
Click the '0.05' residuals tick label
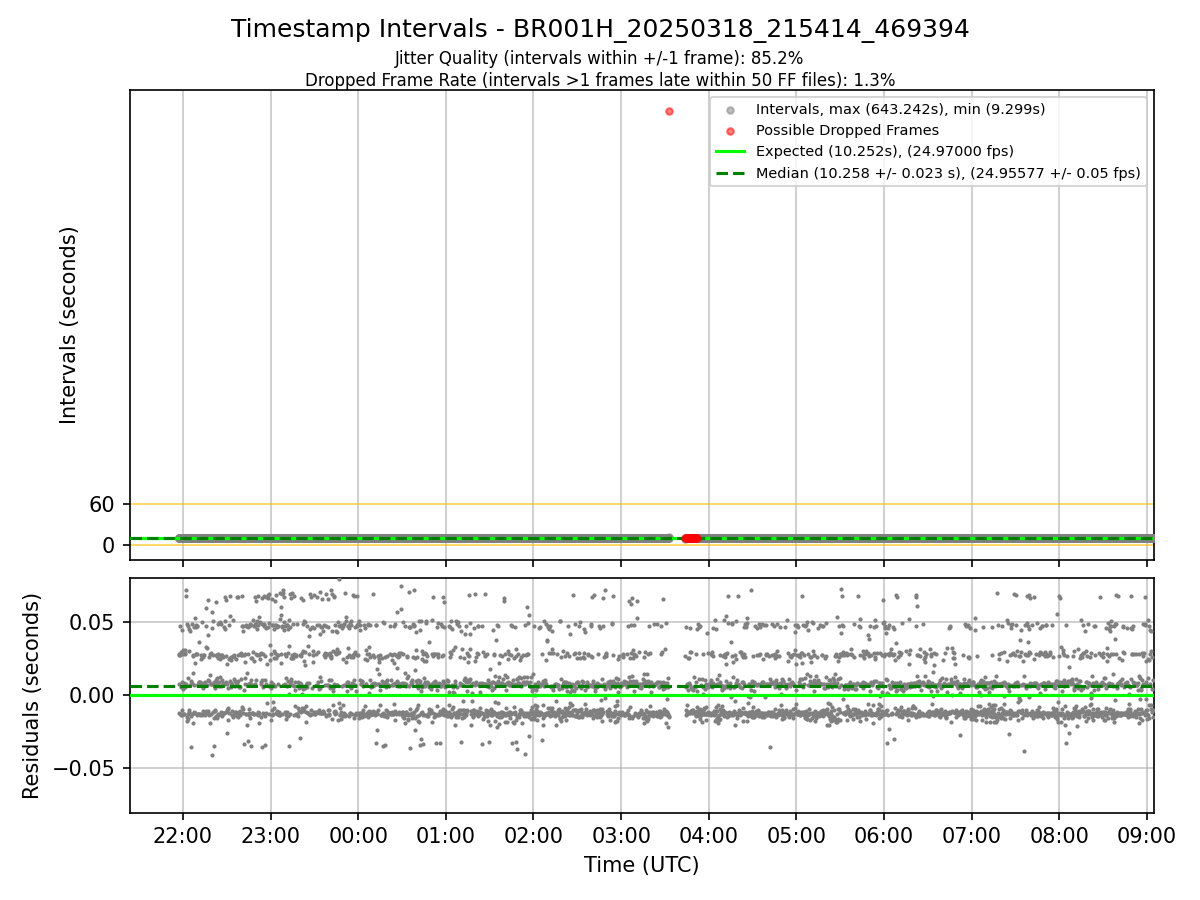coord(93,622)
